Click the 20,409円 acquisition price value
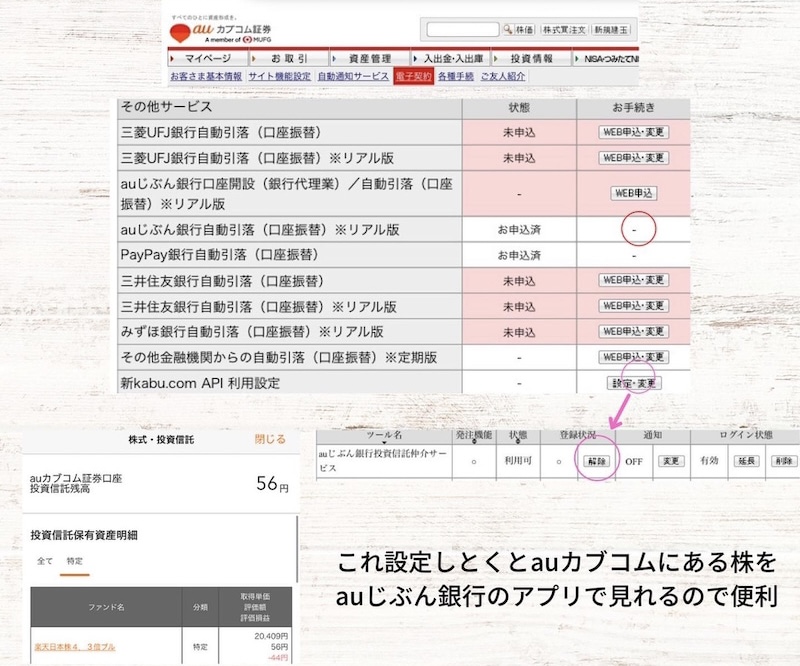800x666 pixels. [x=271, y=636]
